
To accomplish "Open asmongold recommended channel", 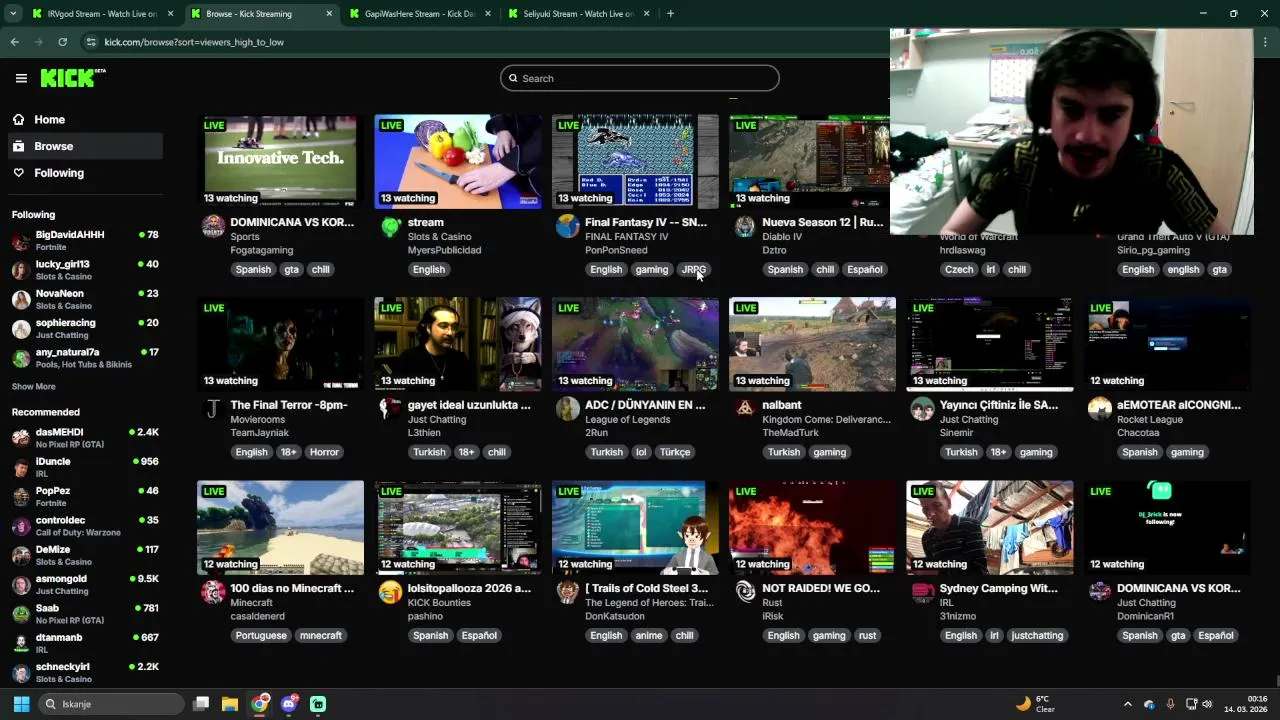I will pos(84,584).
